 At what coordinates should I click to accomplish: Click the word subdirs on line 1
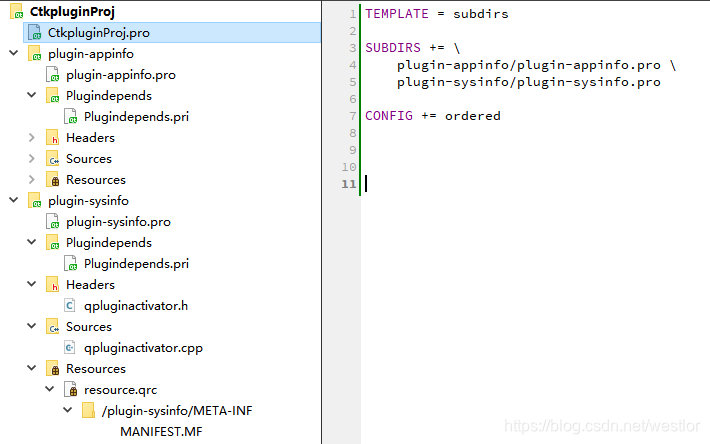click(481, 14)
